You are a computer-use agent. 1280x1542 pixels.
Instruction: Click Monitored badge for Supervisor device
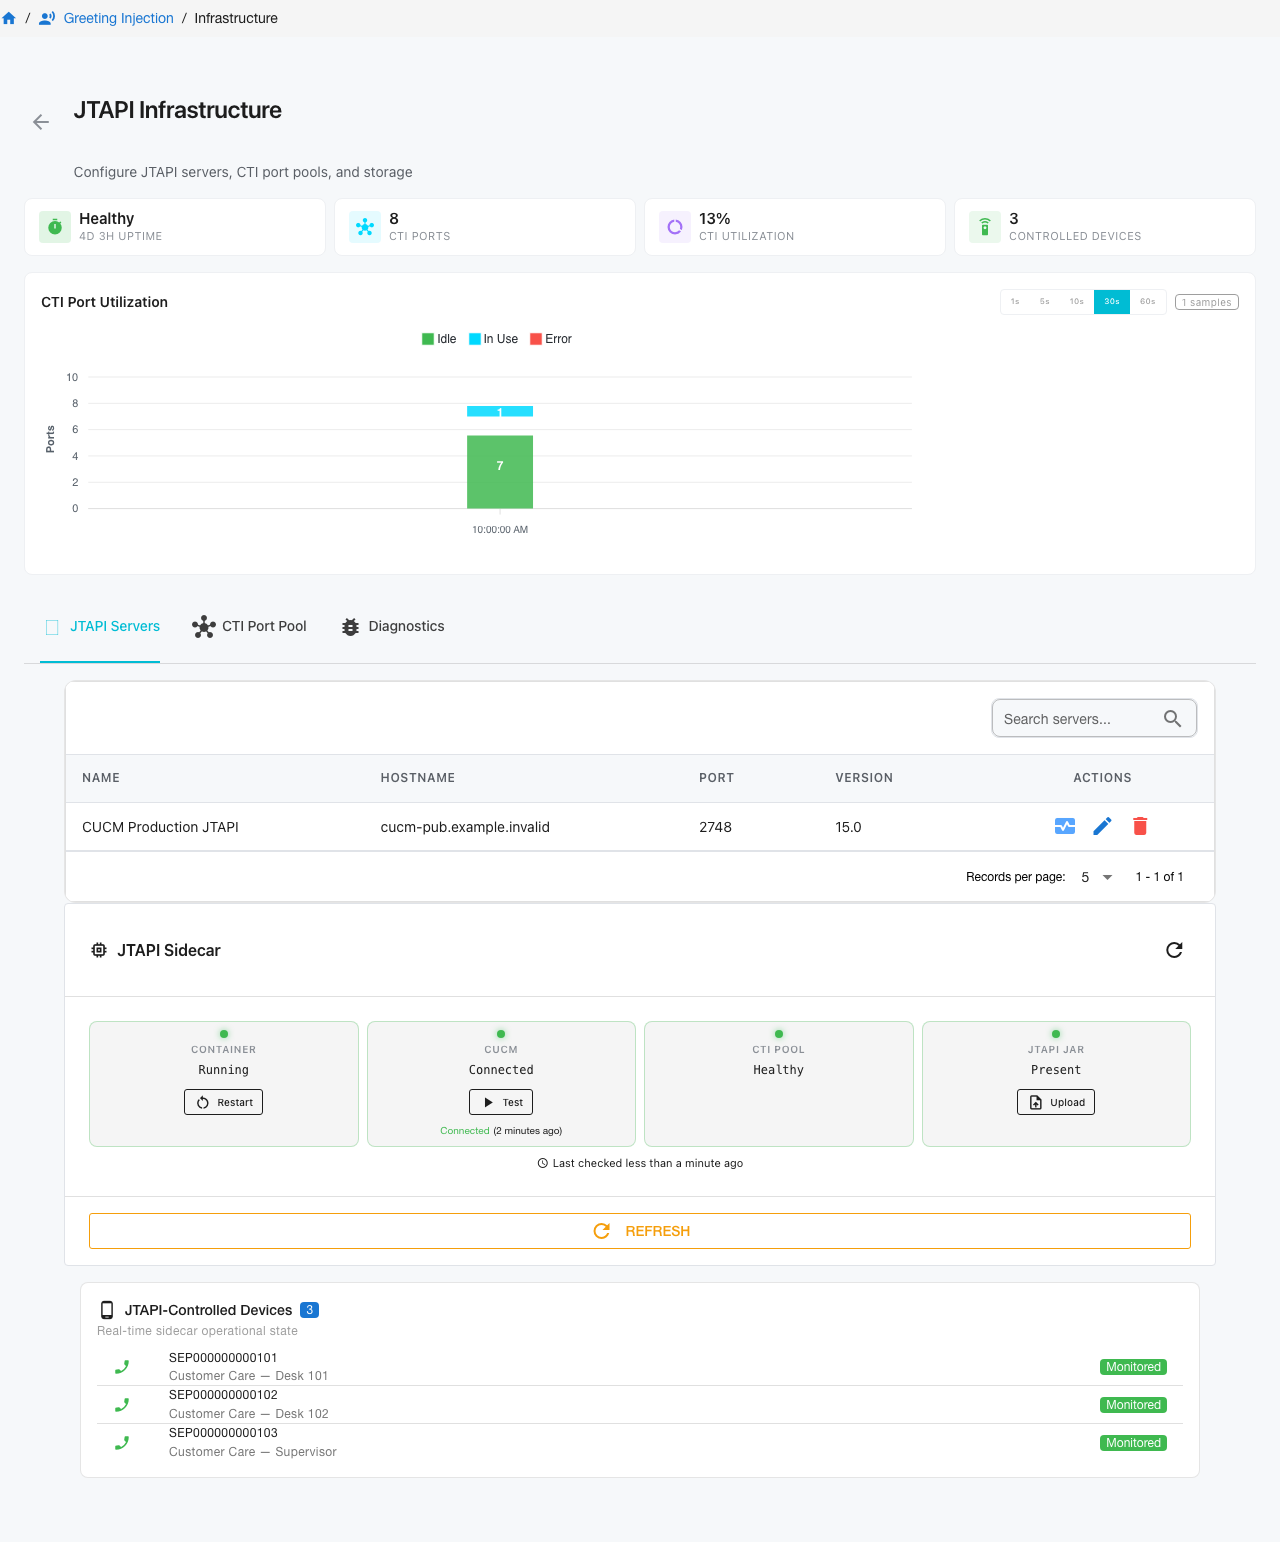pos(1133,1443)
